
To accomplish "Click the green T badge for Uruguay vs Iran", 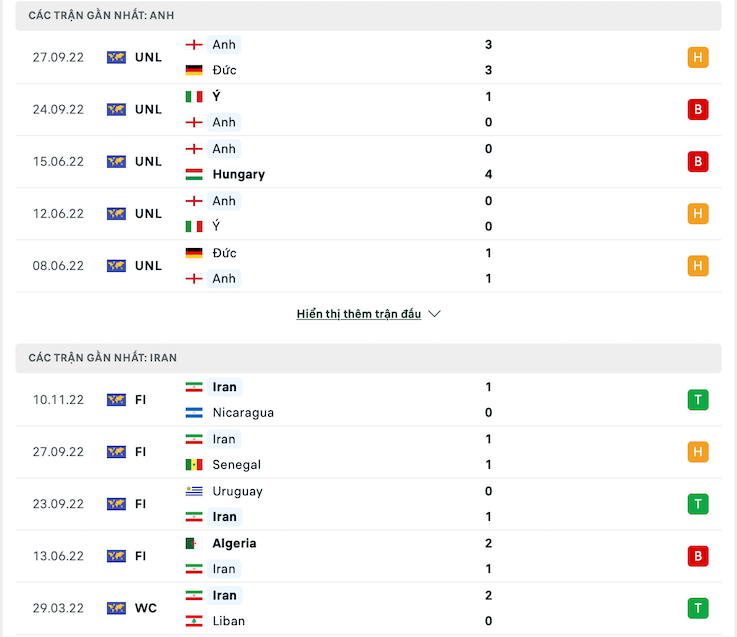I will click(x=698, y=504).
